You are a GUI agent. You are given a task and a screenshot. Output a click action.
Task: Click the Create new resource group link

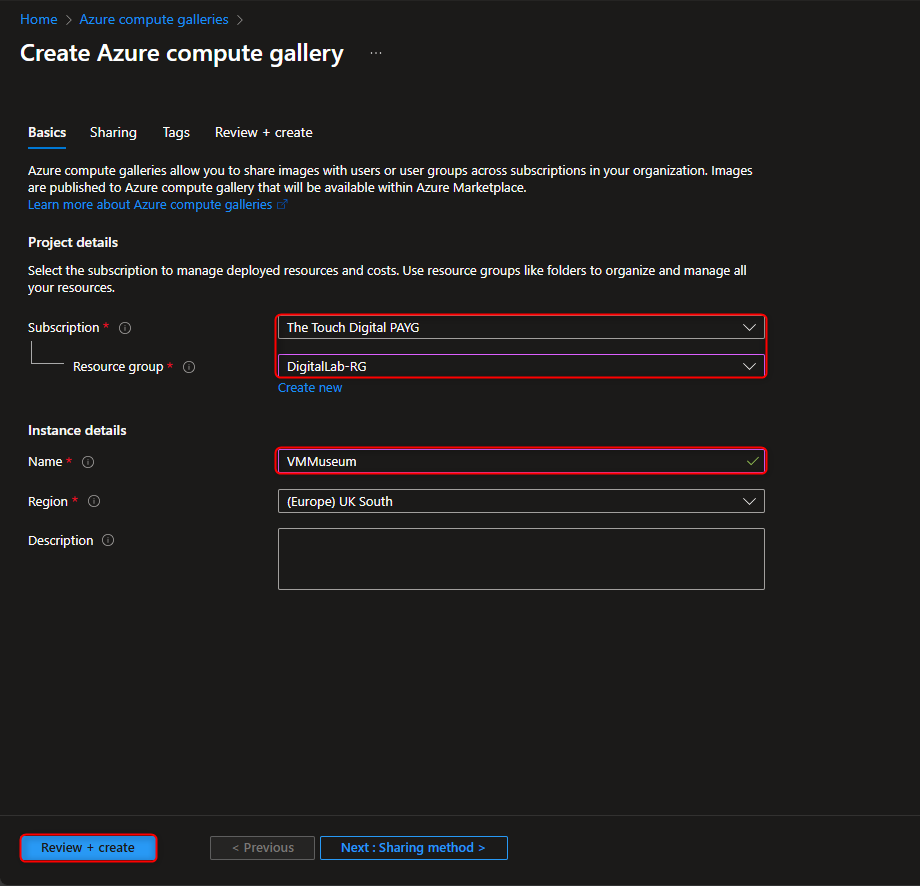[x=310, y=387]
